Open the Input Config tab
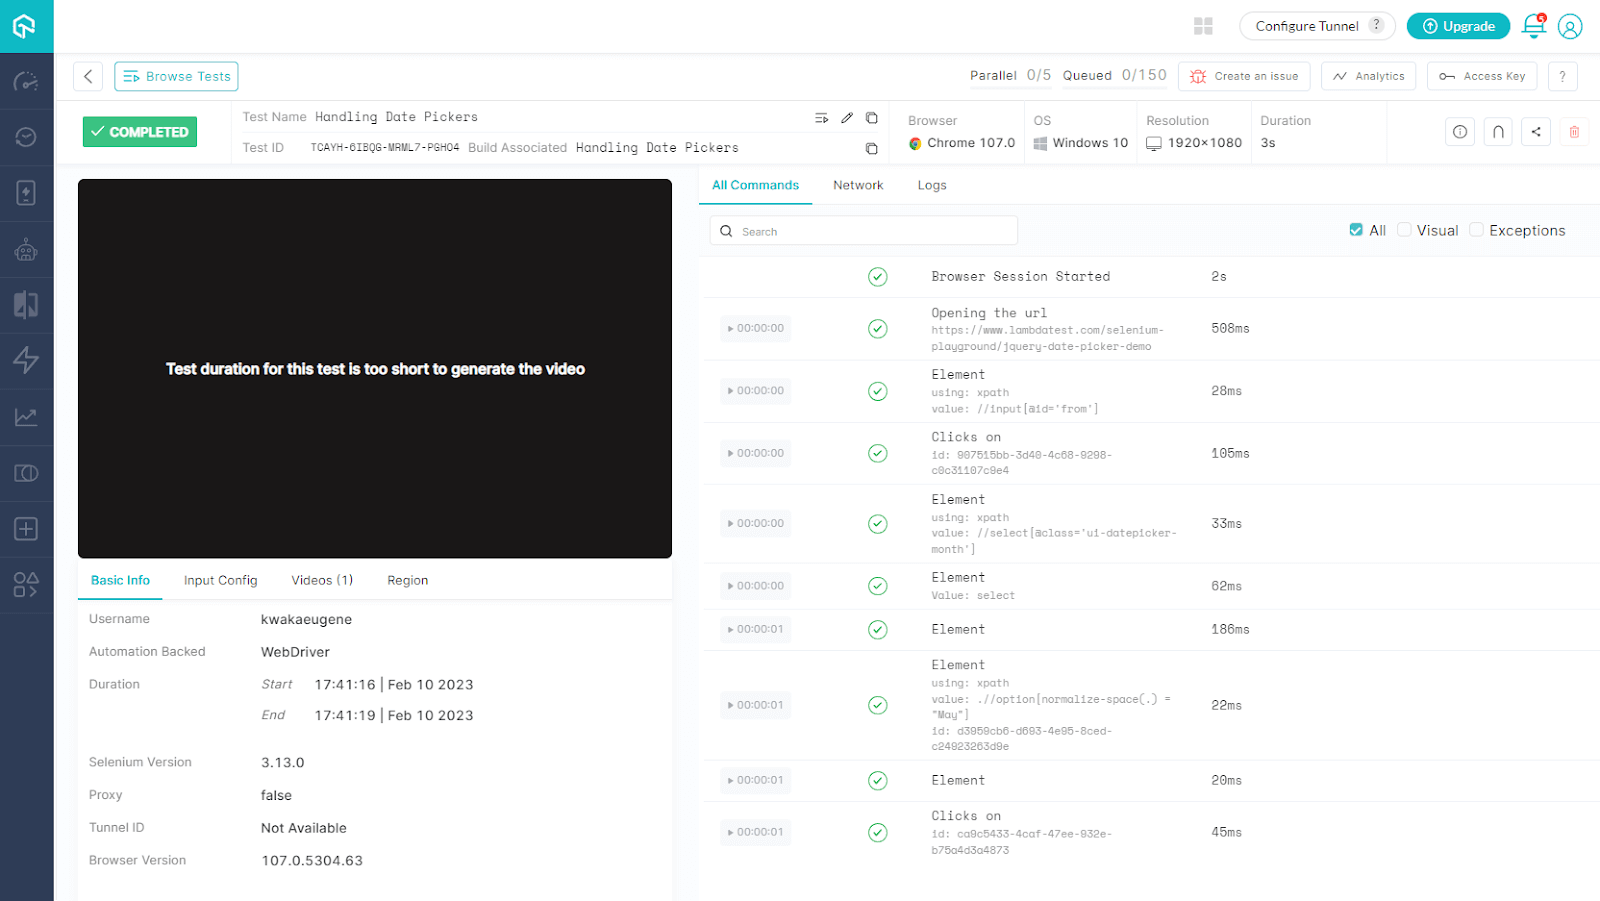The image size is (1600, 901). coord(219,580)
